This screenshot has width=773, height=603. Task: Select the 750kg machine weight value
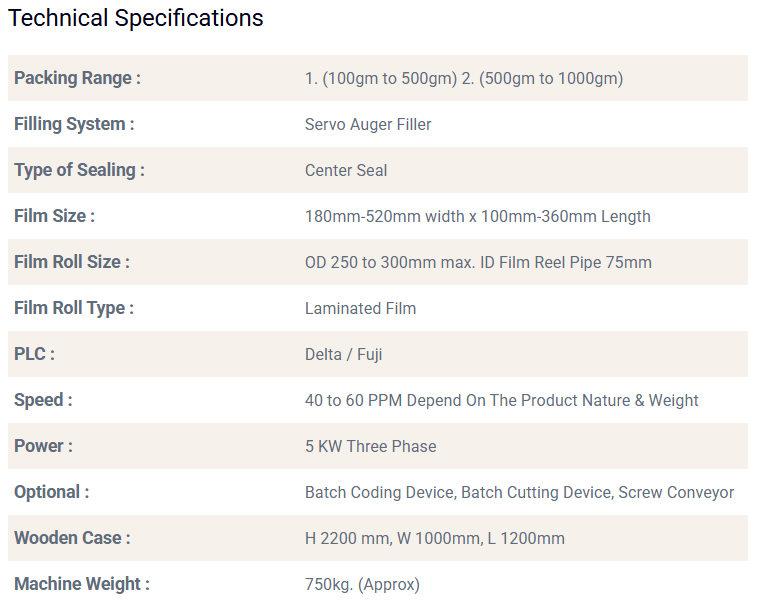tap(362, 584)
